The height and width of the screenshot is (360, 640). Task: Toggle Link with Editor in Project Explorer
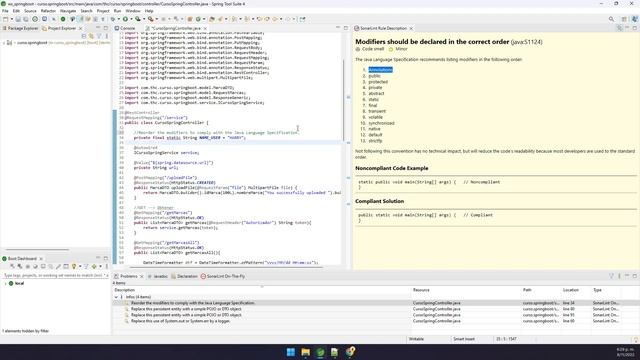[x=91, y=36]
